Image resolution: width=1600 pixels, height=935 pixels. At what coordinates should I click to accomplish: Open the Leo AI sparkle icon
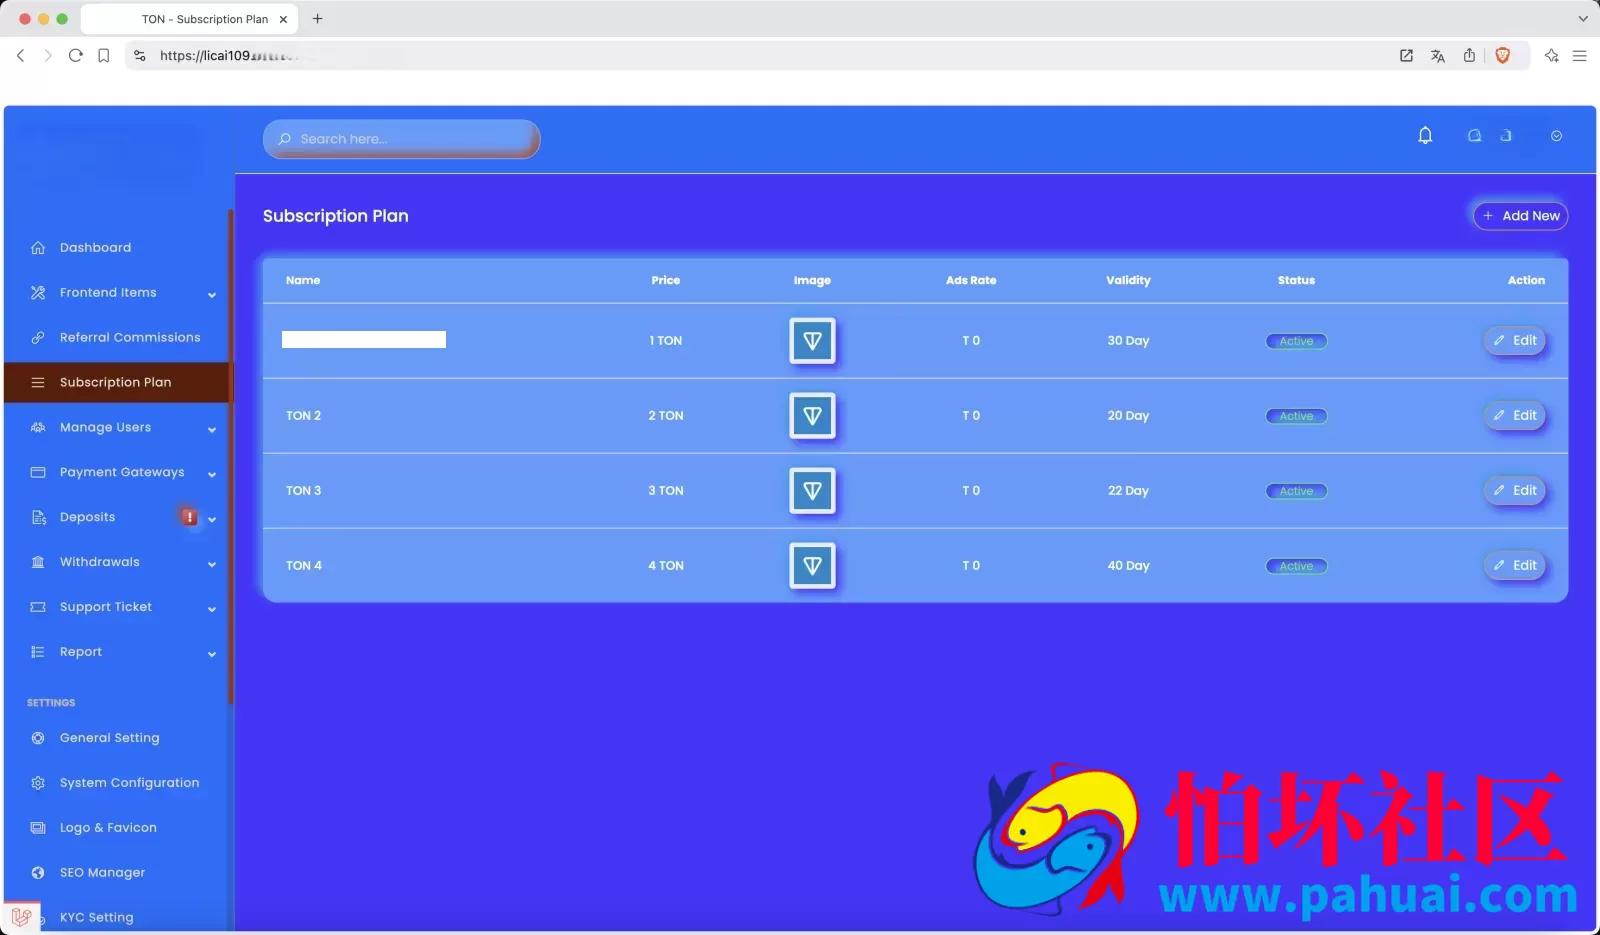pos(1551,56)
